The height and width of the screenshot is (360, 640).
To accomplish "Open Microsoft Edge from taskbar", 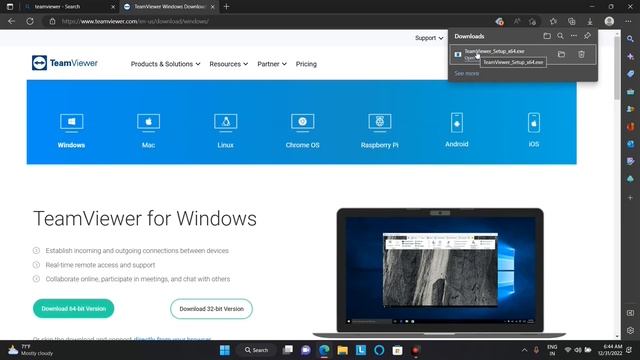I will point(324,350).
